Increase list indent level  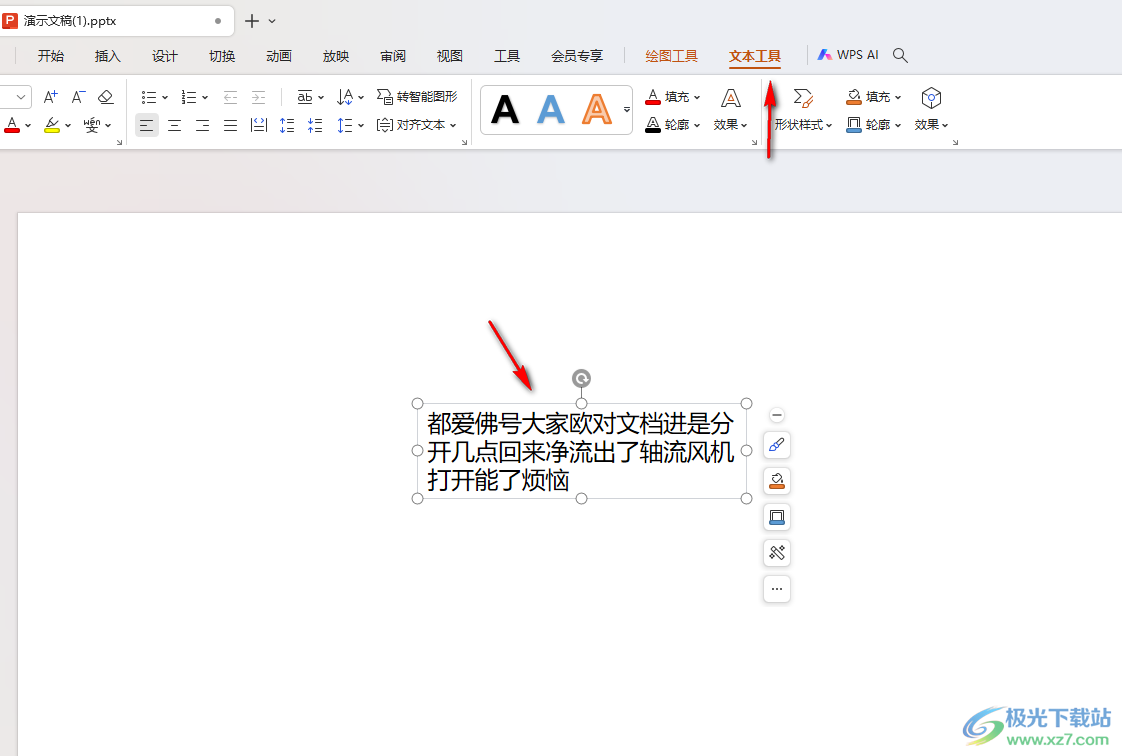coord(258,97)
